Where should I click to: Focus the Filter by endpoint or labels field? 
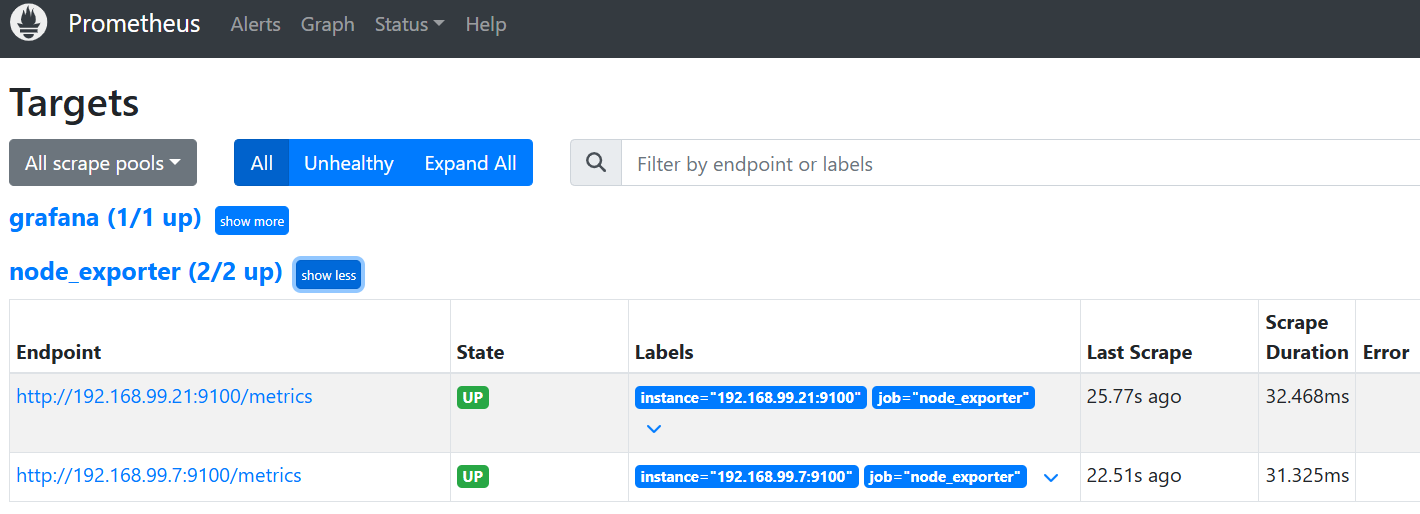1021,163
